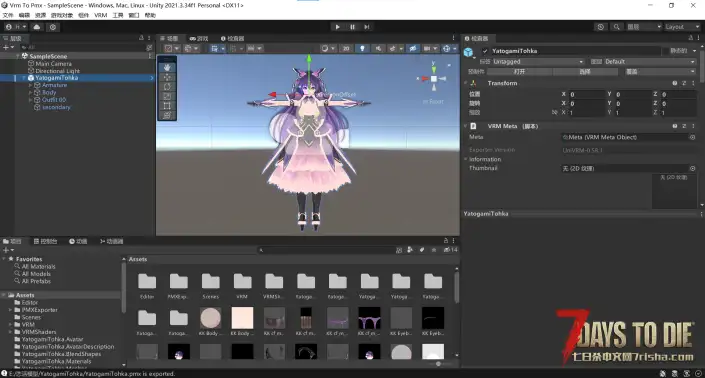
Task: Open the Untagged tag dropdown
Action: (538, 62)
